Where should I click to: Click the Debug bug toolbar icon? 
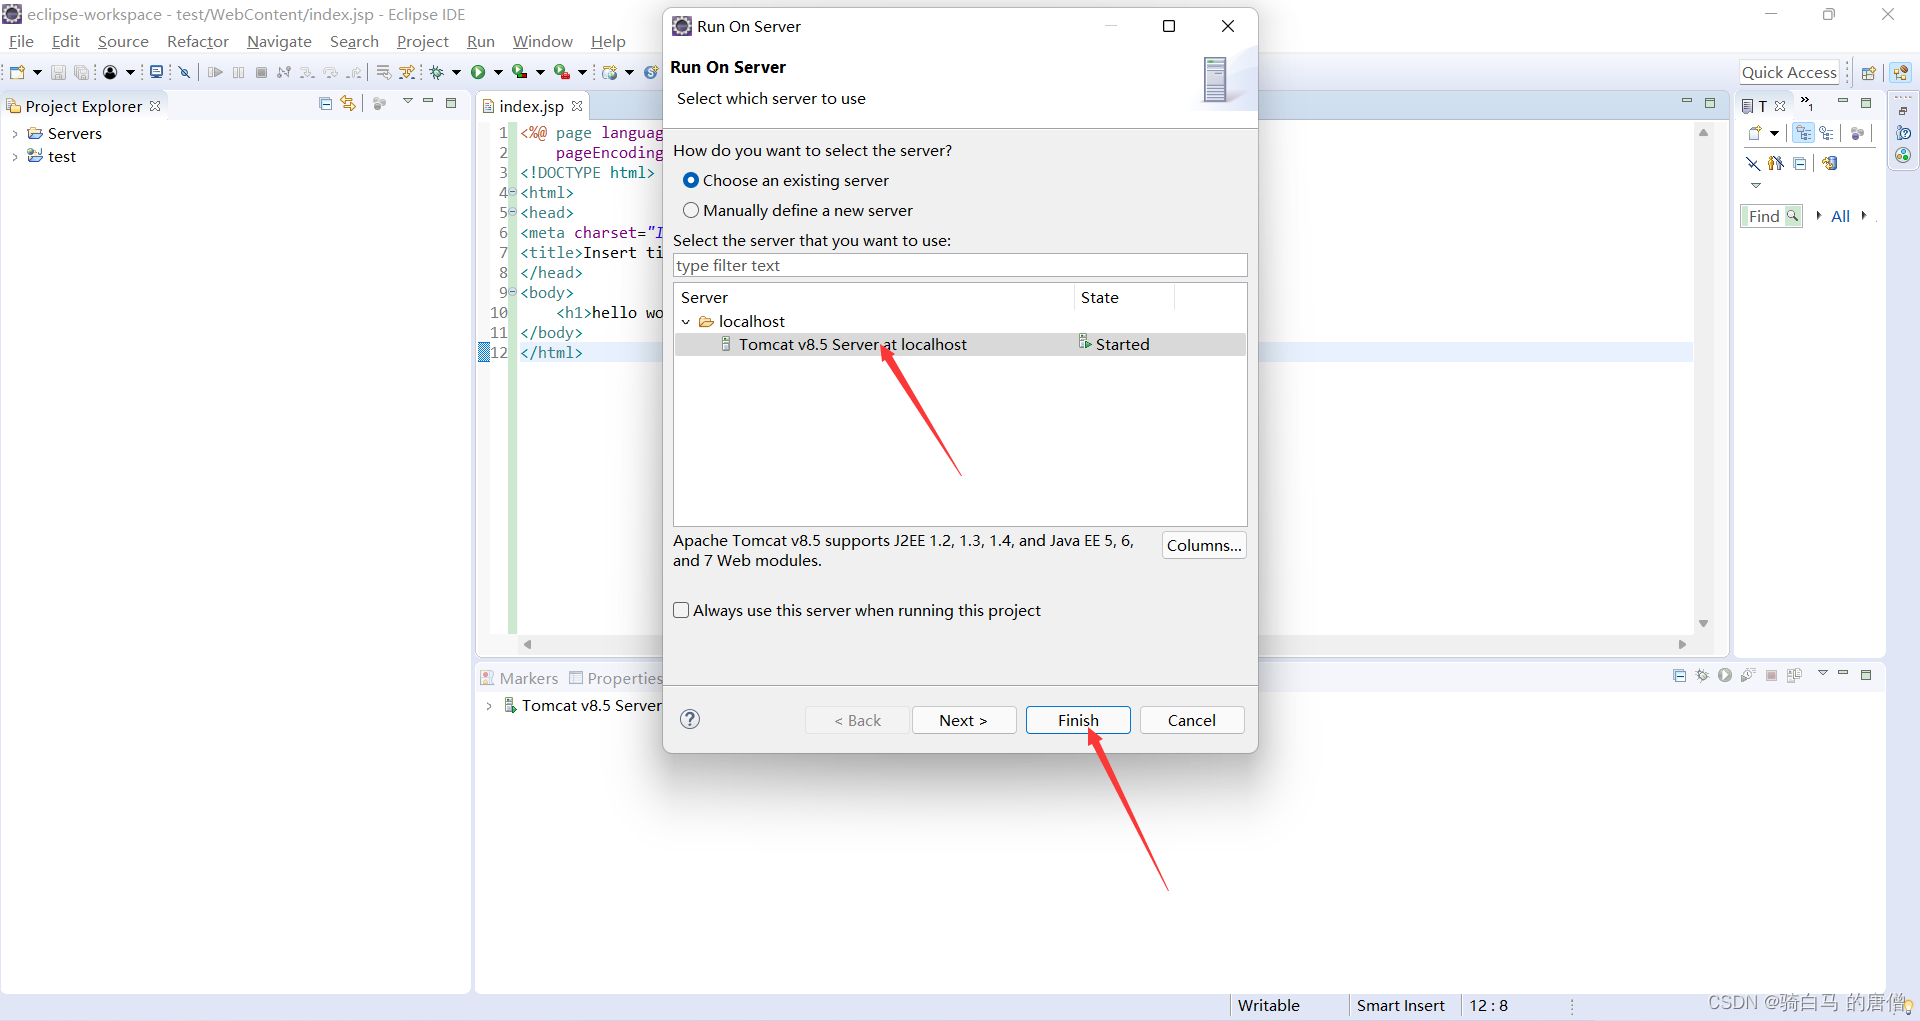point(437,72)
